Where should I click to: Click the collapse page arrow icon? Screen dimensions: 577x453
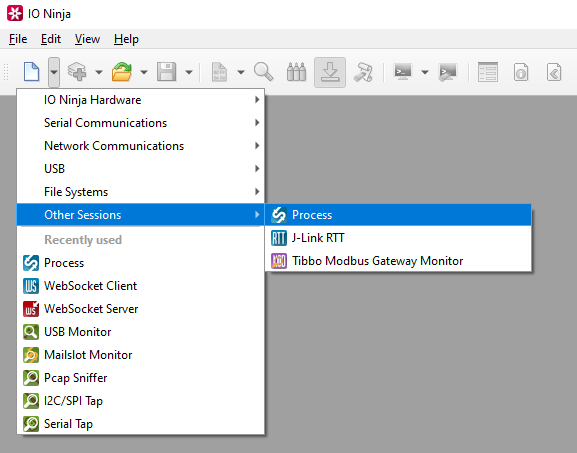coord(554,72)
